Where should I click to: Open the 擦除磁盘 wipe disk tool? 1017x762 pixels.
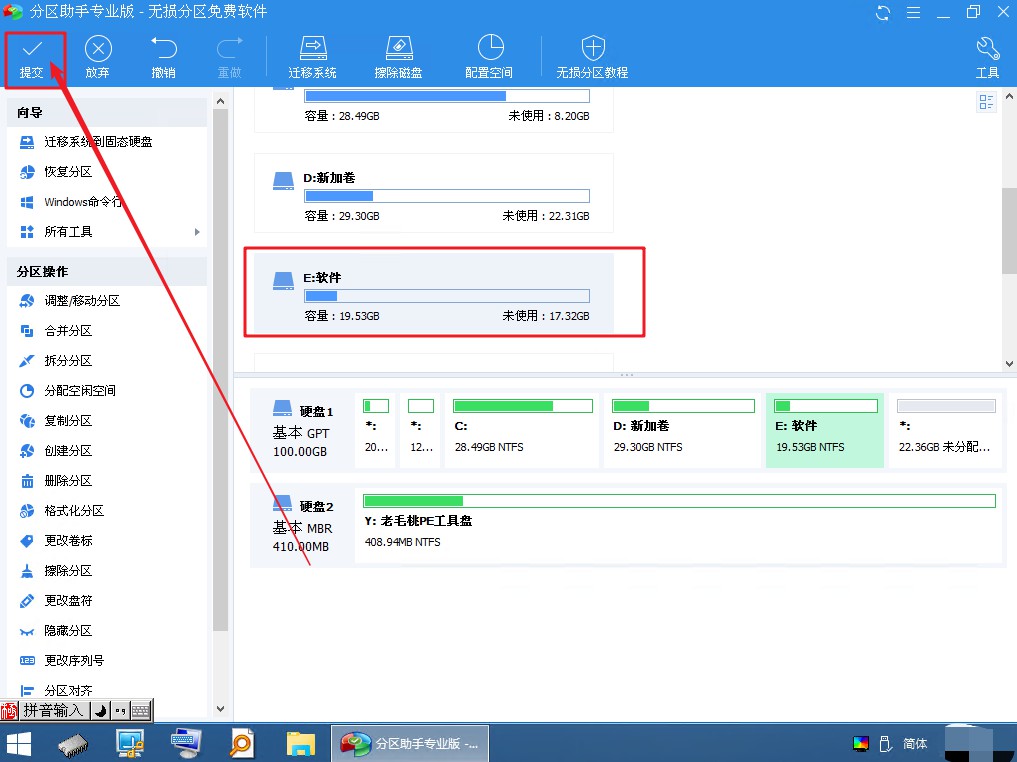coord(399,58)
